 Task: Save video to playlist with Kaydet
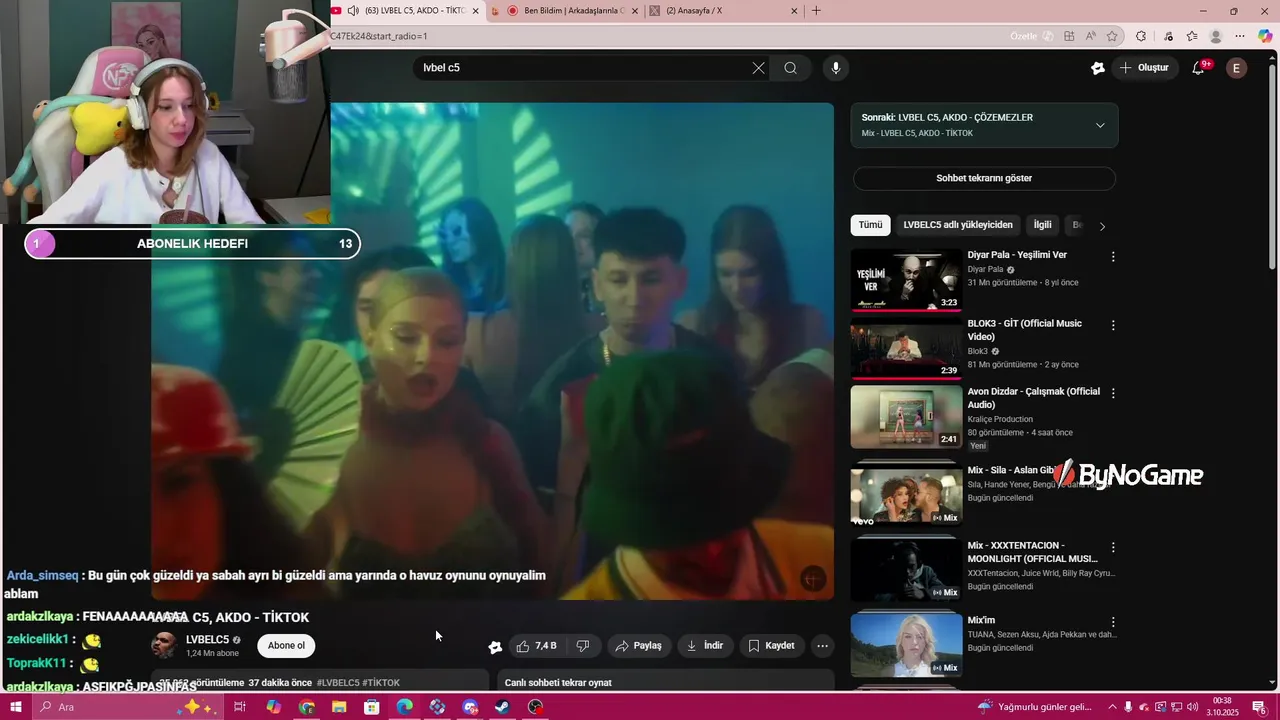[x=771, y=646]
